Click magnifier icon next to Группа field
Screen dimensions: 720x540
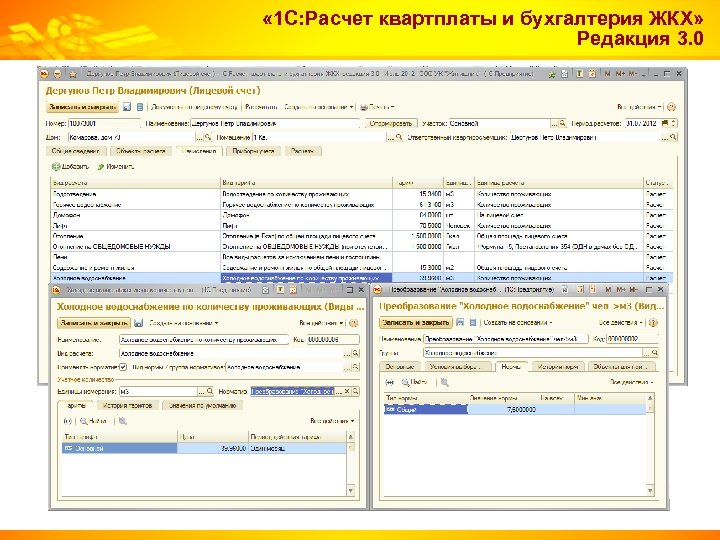[x=655, y=353]
